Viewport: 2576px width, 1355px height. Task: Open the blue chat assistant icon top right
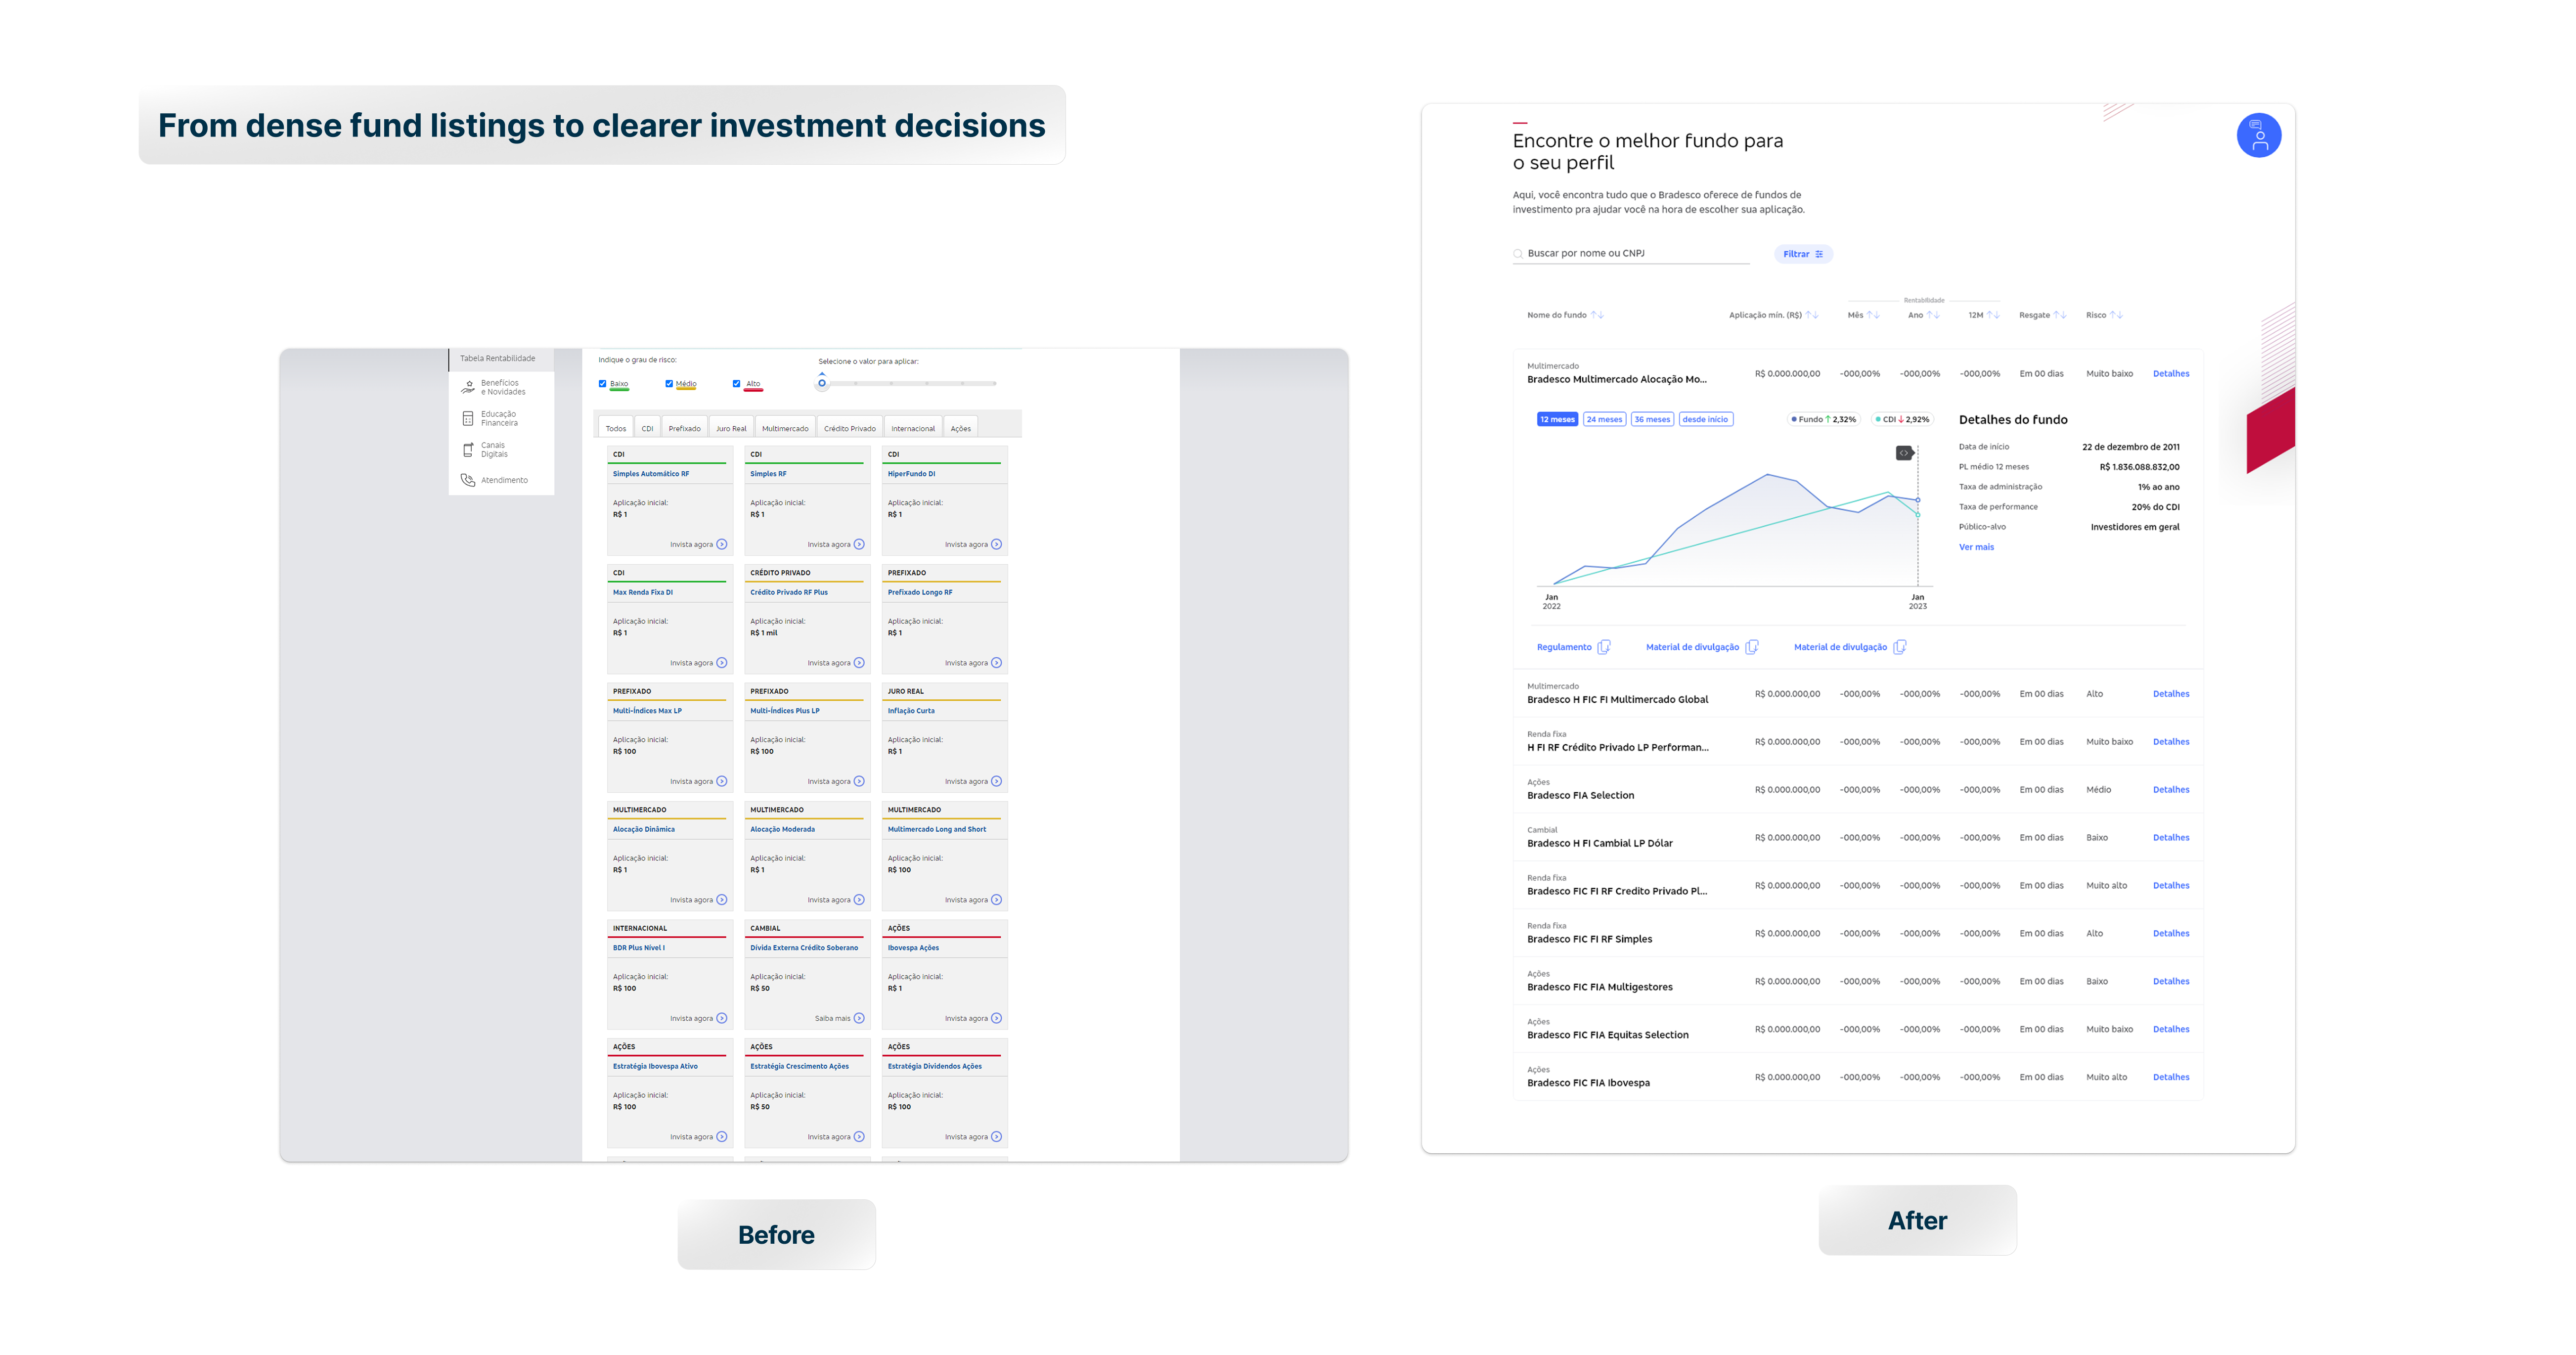tap(2260, 134)
